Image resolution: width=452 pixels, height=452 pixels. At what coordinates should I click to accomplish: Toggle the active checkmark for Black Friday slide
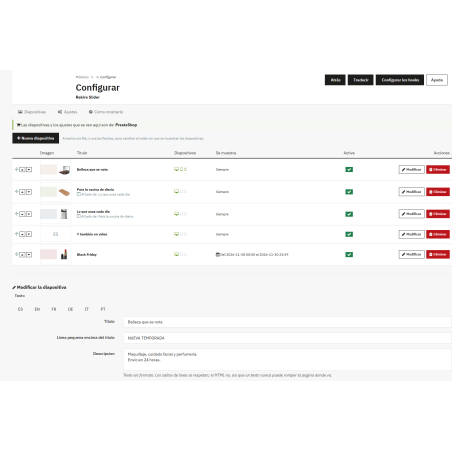(349, 254)
